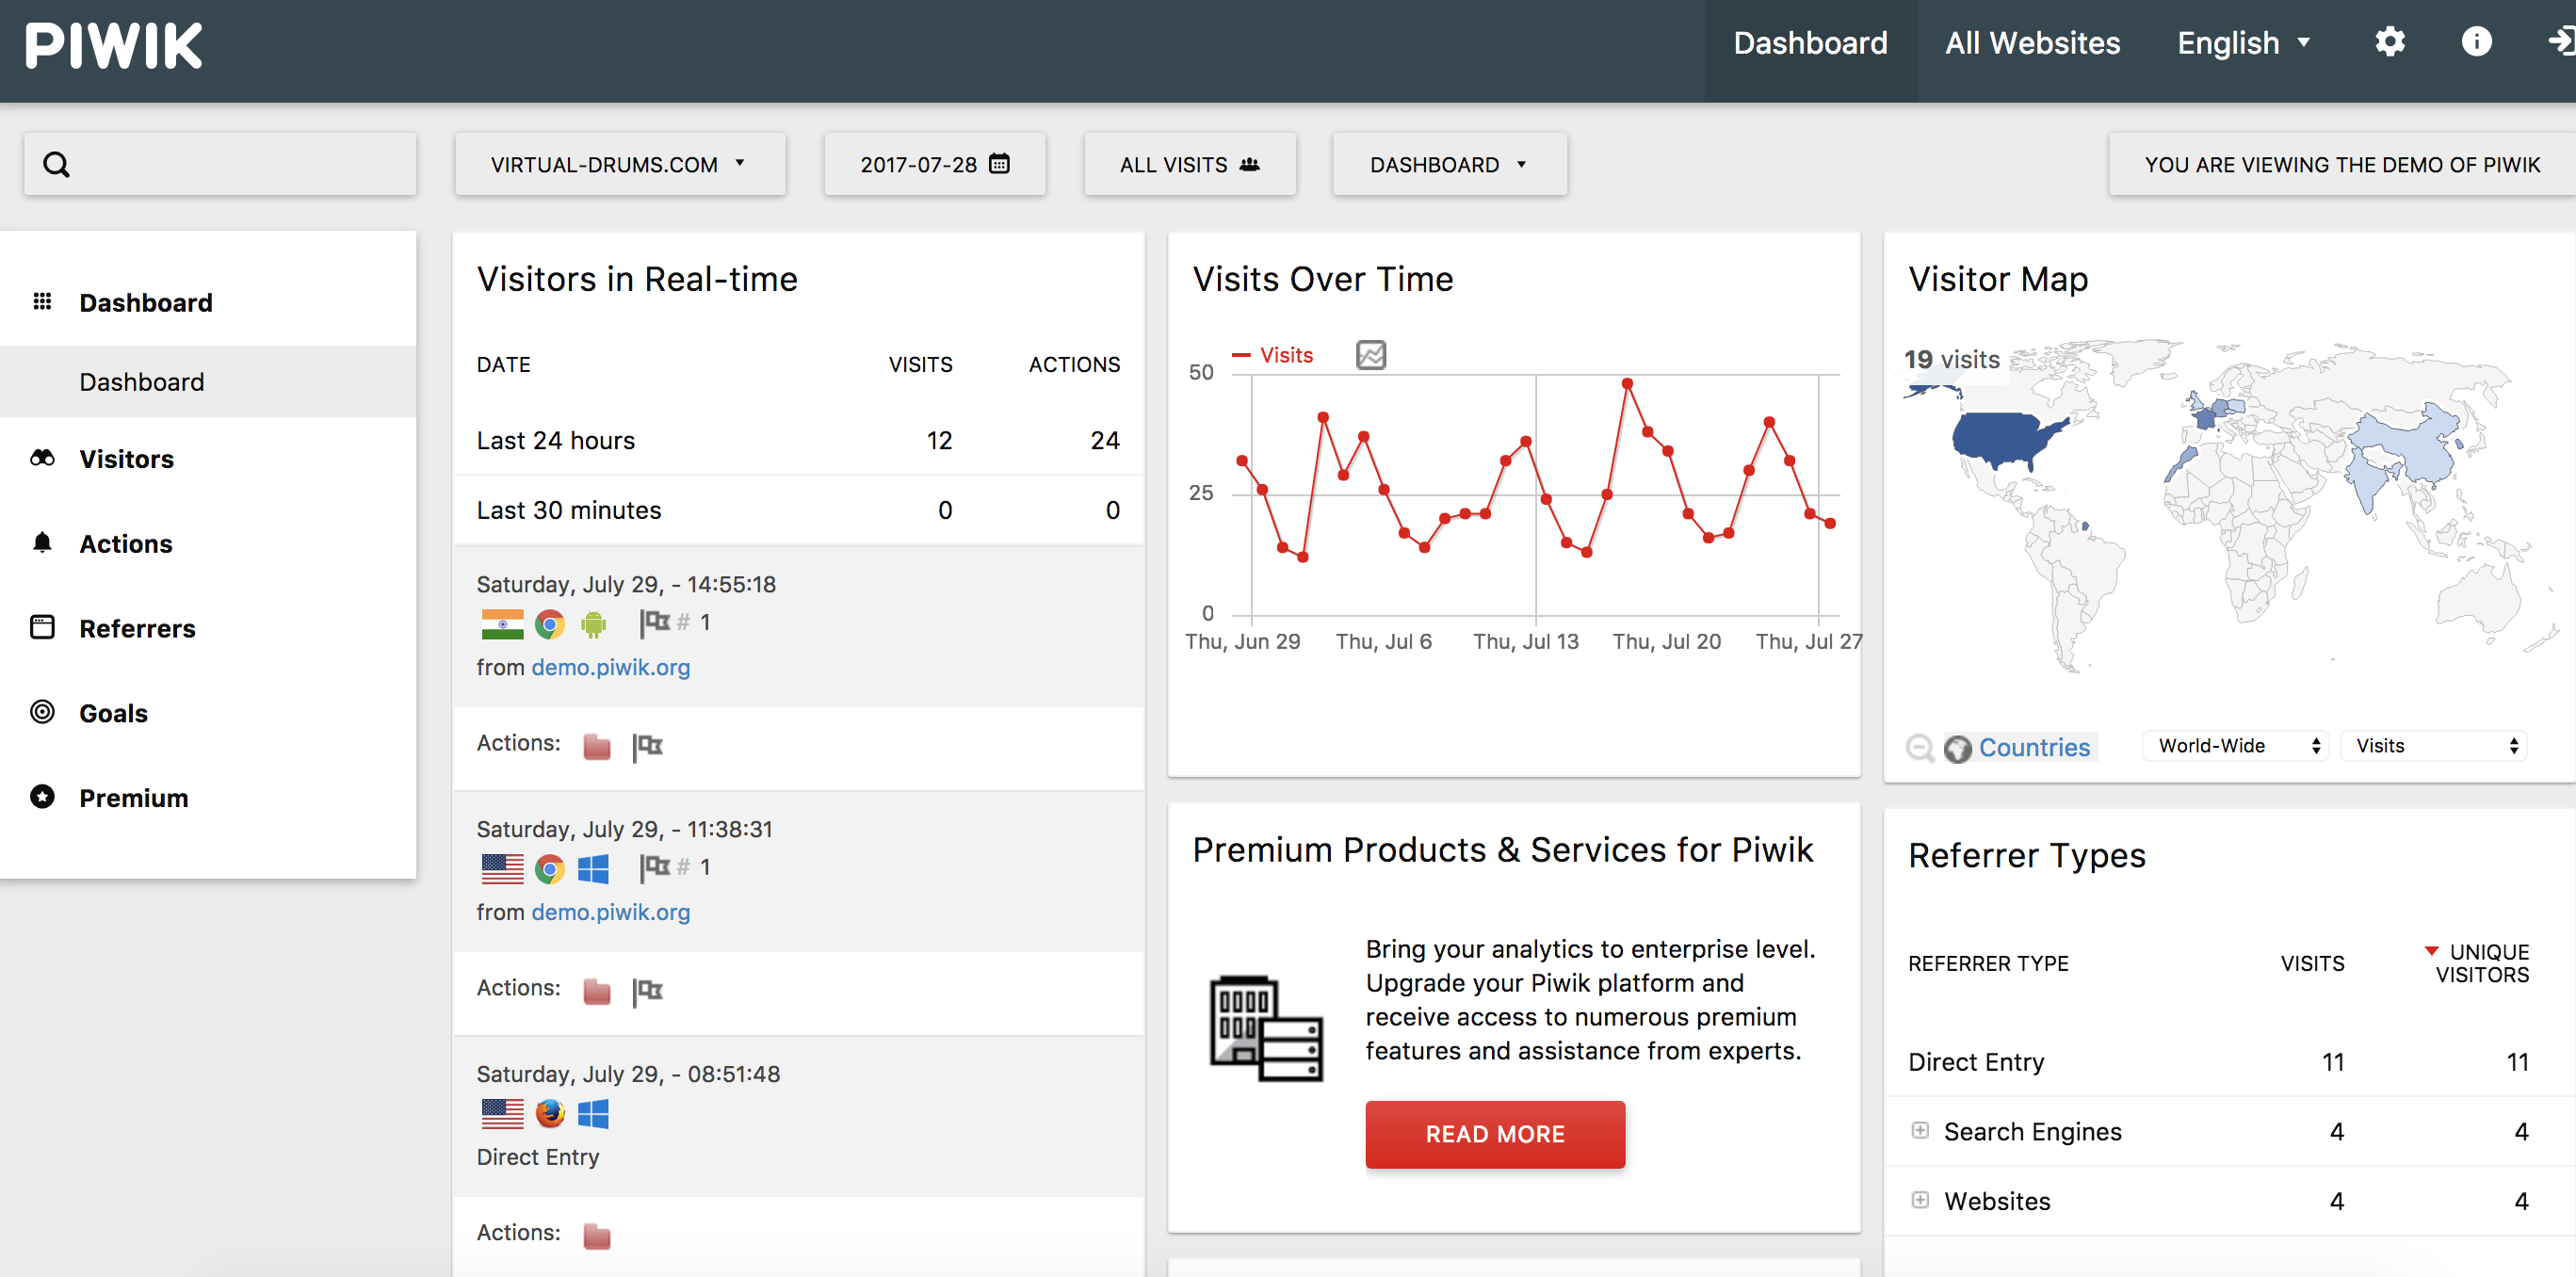This screenshot has width=2576, height=1277.
Task: Click Chrome icon in 11:38:31 visit
Action: click(549, 869)
